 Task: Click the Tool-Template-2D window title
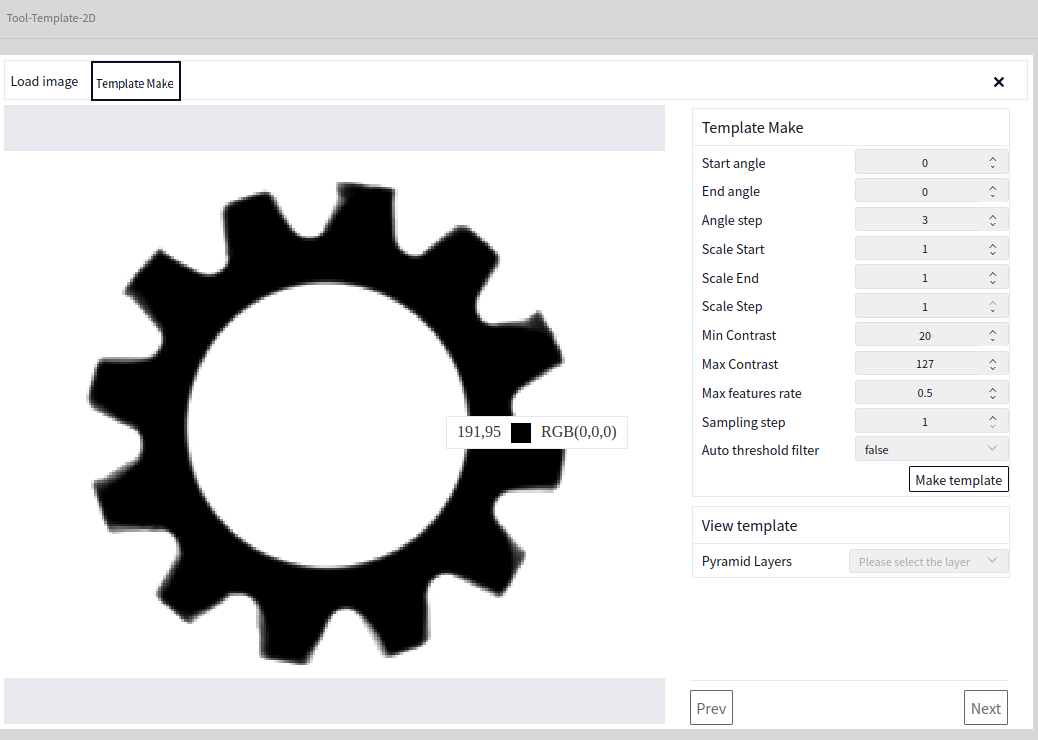51,18
